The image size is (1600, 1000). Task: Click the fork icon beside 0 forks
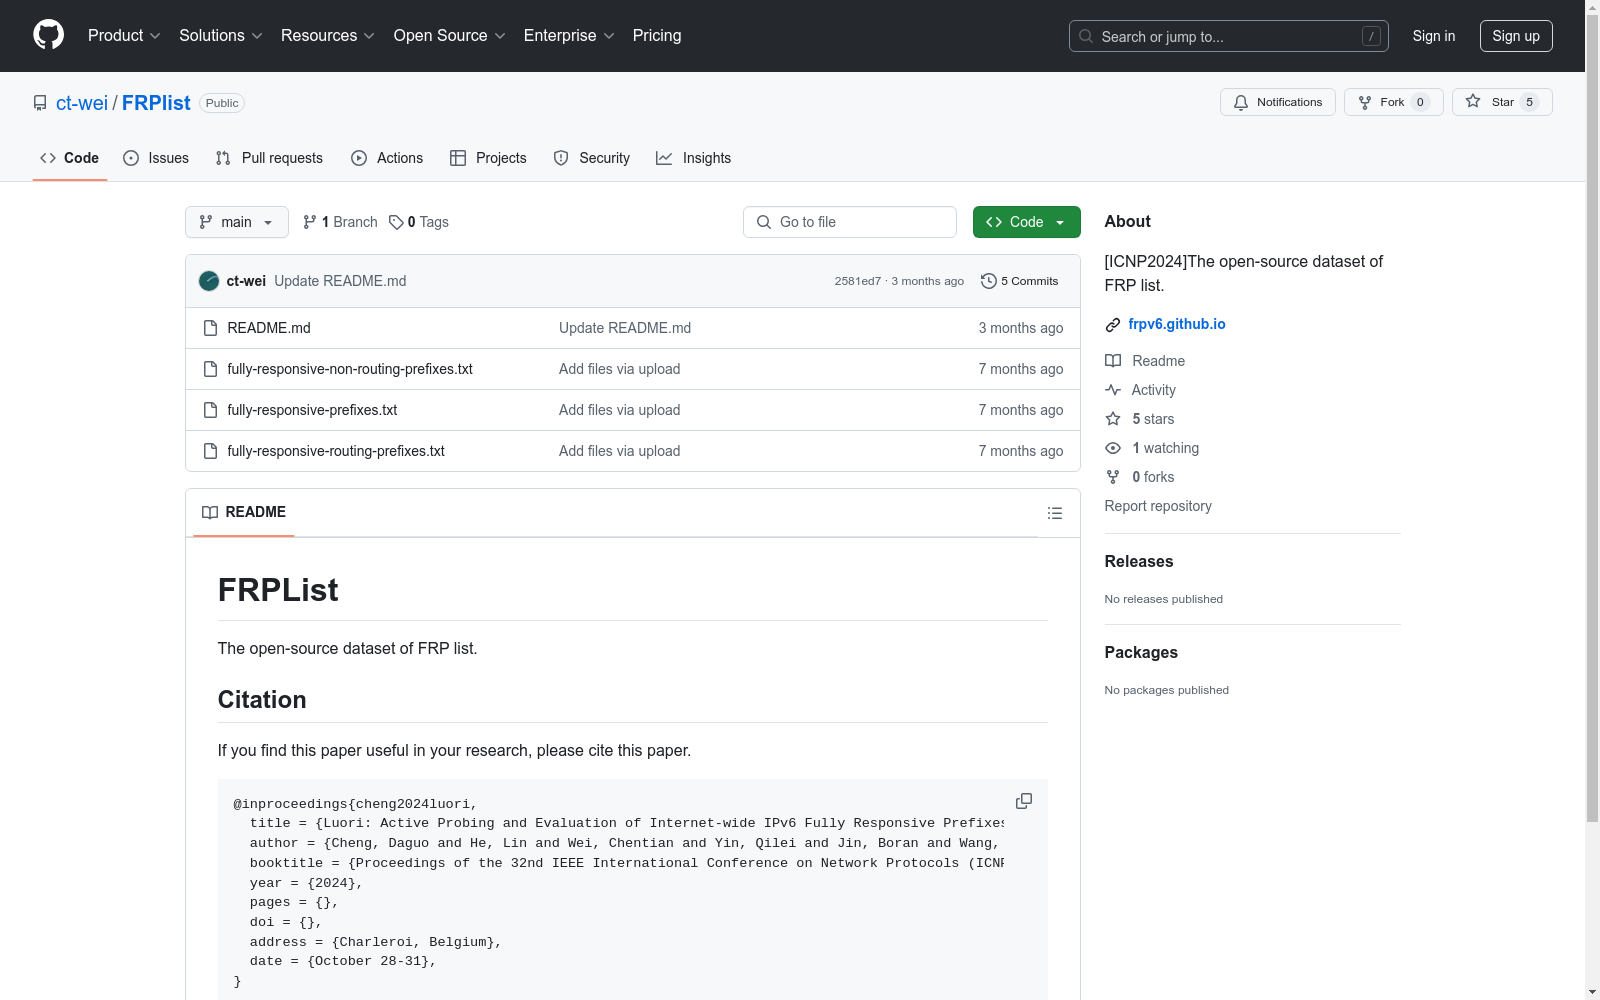pyautogui.click(x=1113, y=477)
